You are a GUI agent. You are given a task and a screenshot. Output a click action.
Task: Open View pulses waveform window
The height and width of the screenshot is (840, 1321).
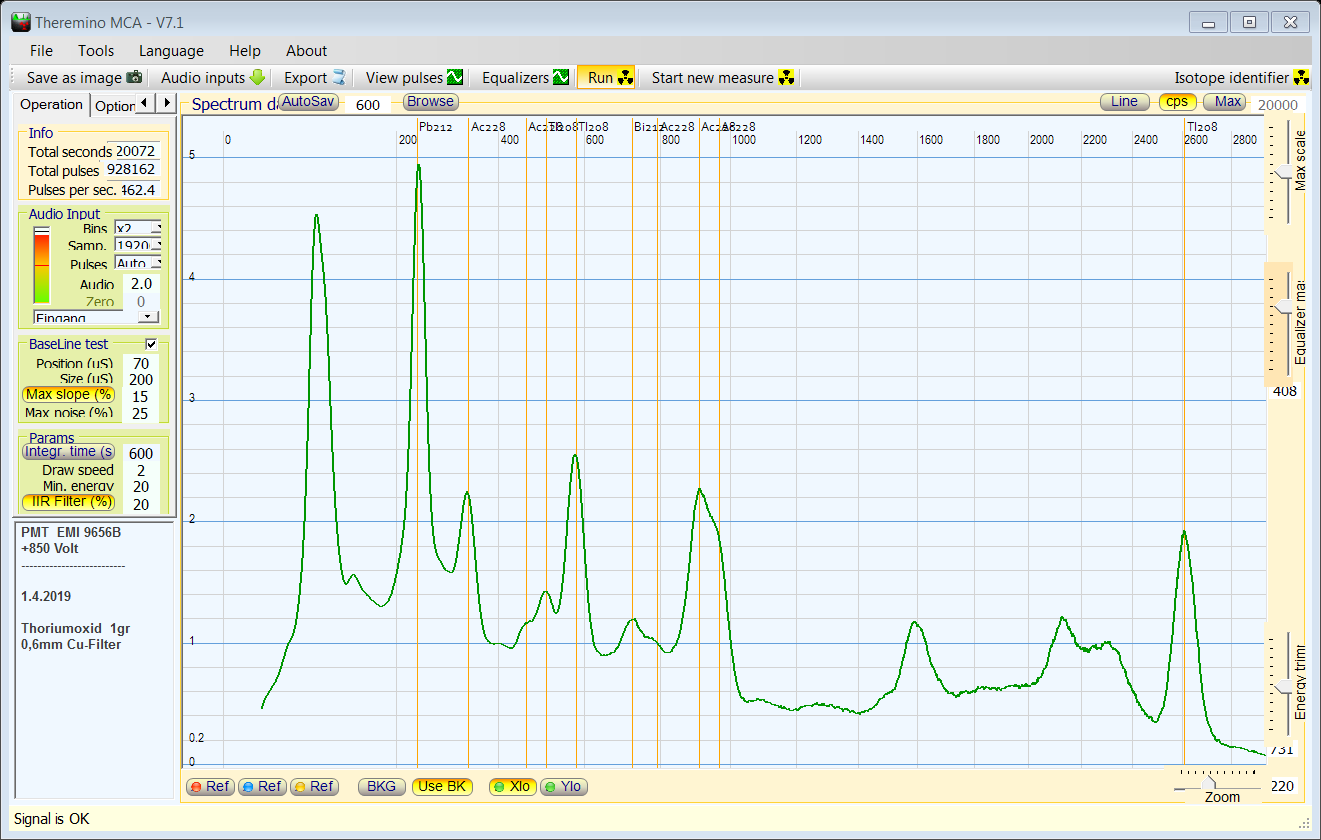pyautogui.click(x=414, y=78)
